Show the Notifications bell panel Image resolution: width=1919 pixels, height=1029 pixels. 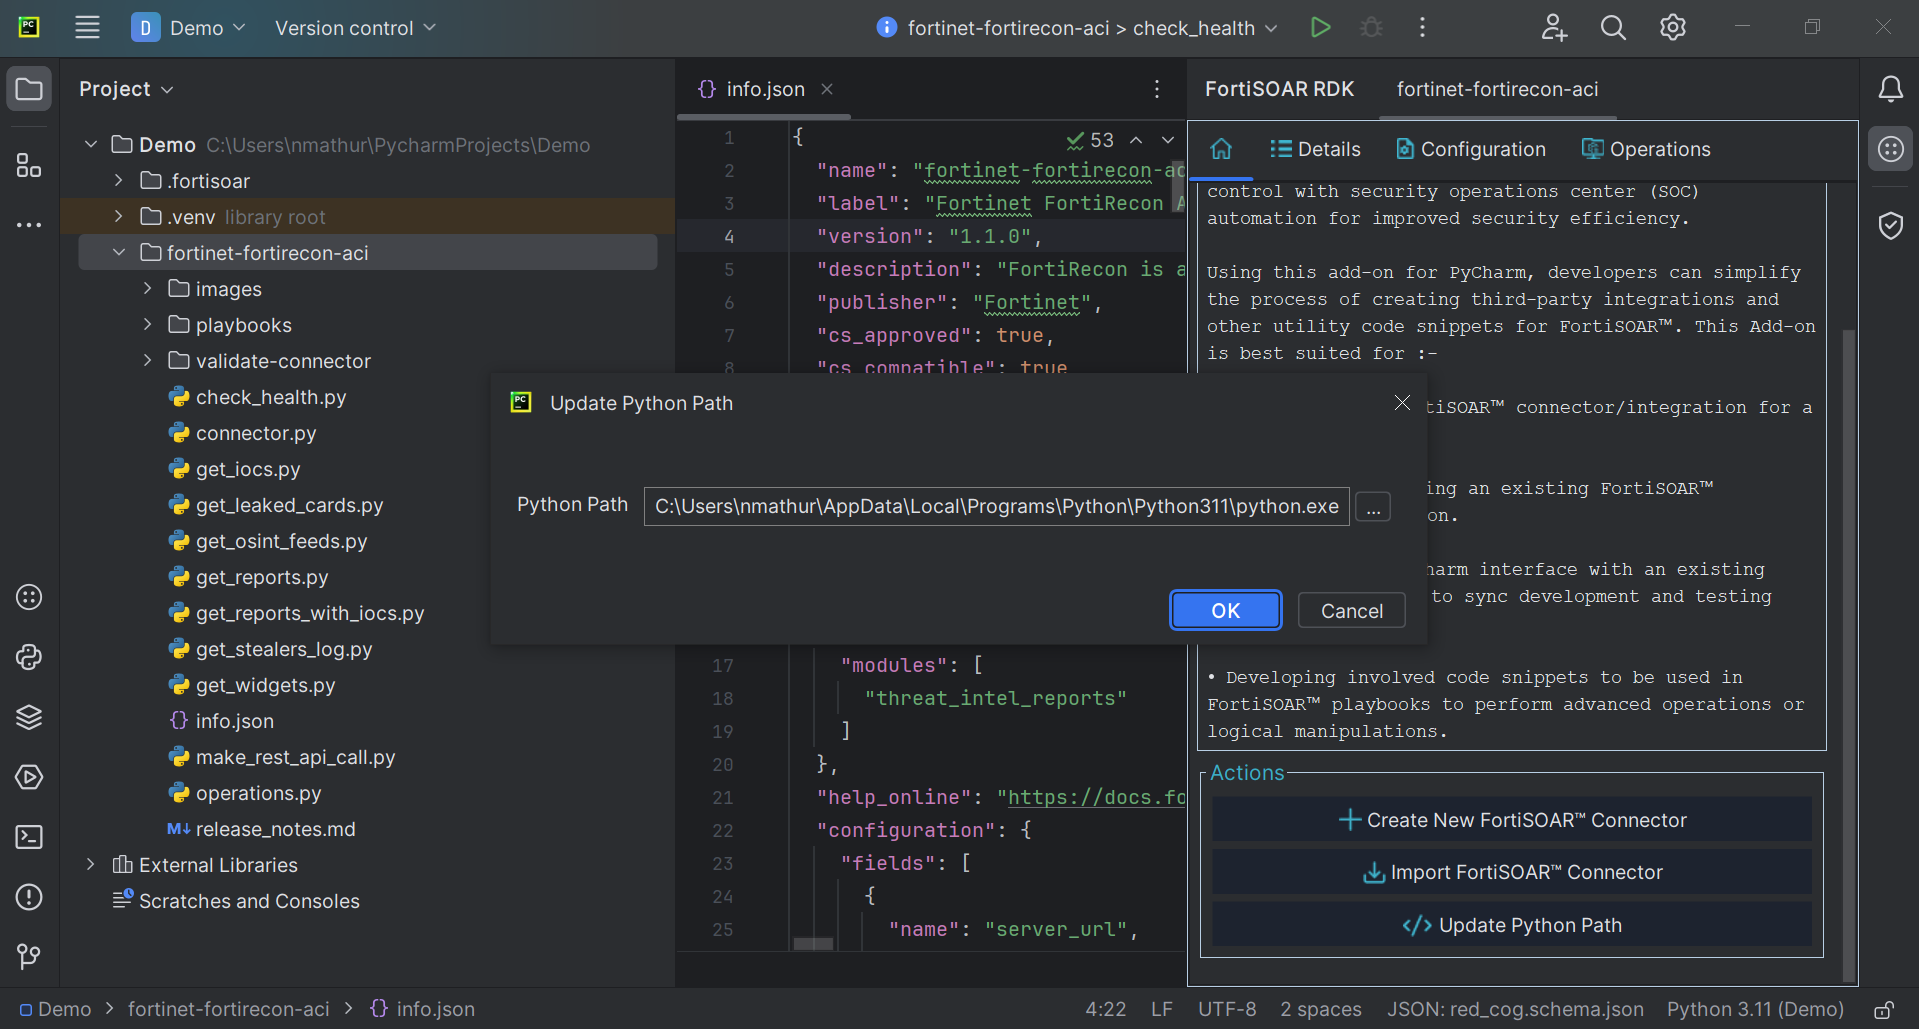click(1890, 90)
